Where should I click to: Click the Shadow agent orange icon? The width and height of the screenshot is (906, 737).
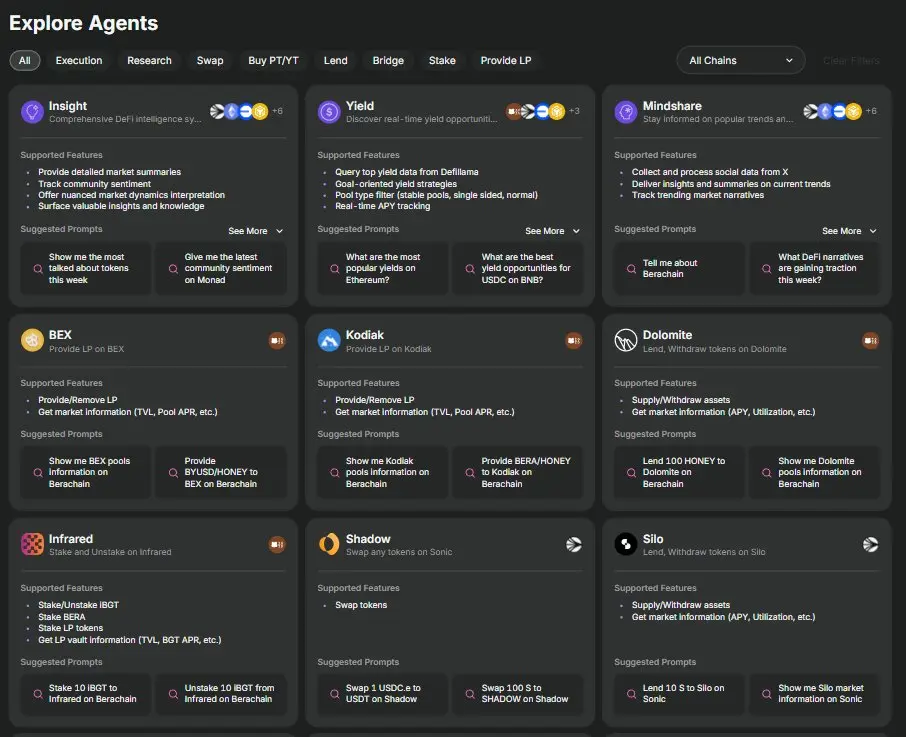point(329,544)
